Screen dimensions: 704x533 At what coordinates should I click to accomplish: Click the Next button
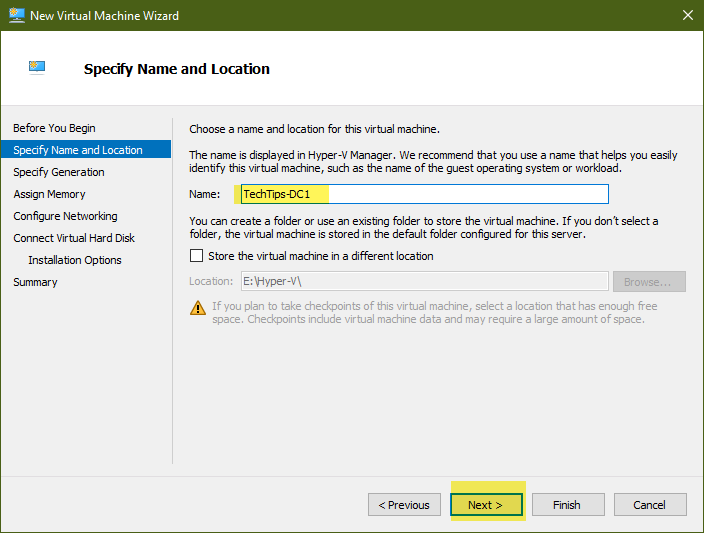pyautogui.click(x=486, y=505)
